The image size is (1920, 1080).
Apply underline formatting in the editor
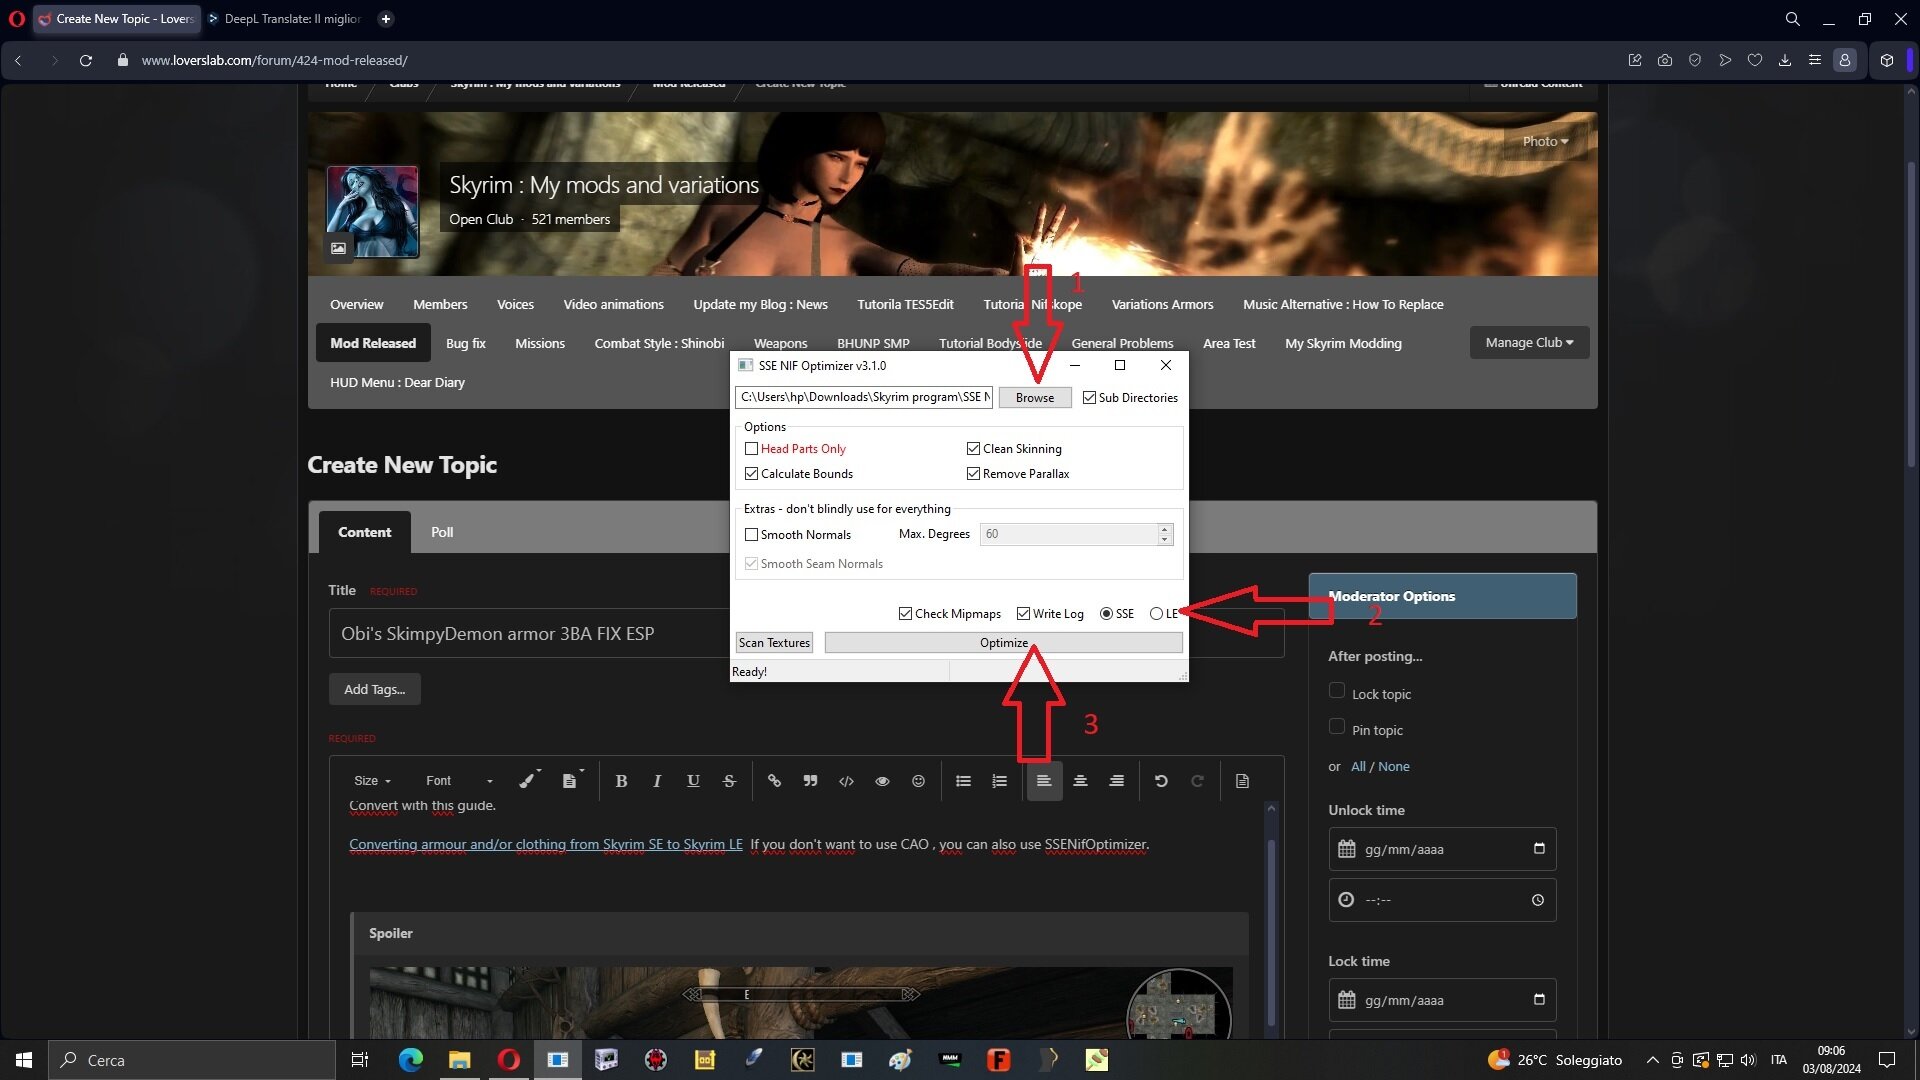click(693, 781)
